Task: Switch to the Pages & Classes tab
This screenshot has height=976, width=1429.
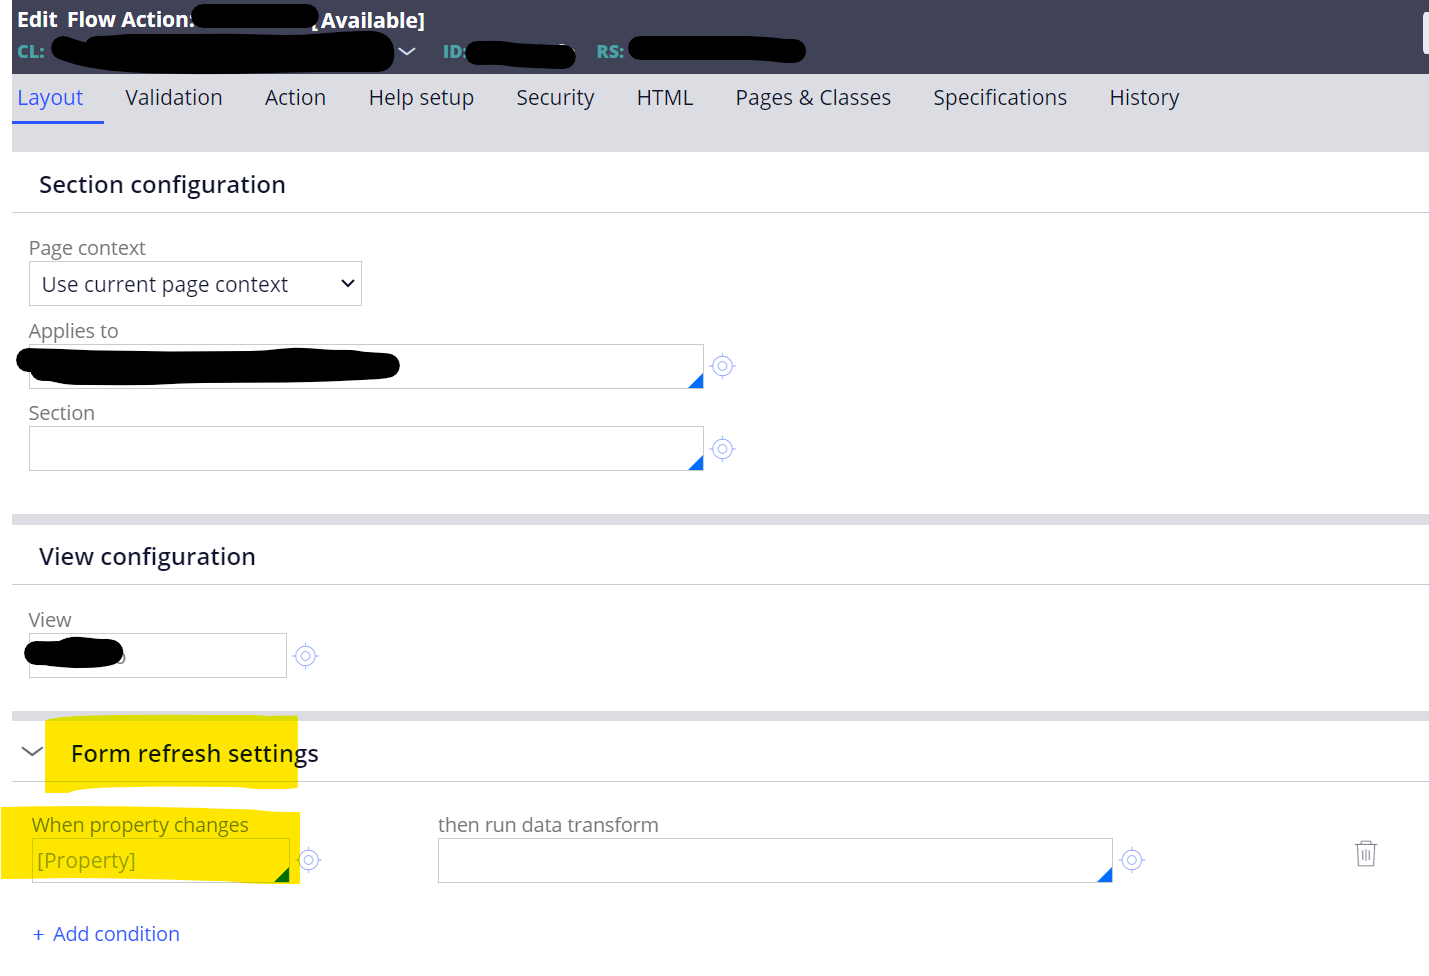Action: [812, 97]
